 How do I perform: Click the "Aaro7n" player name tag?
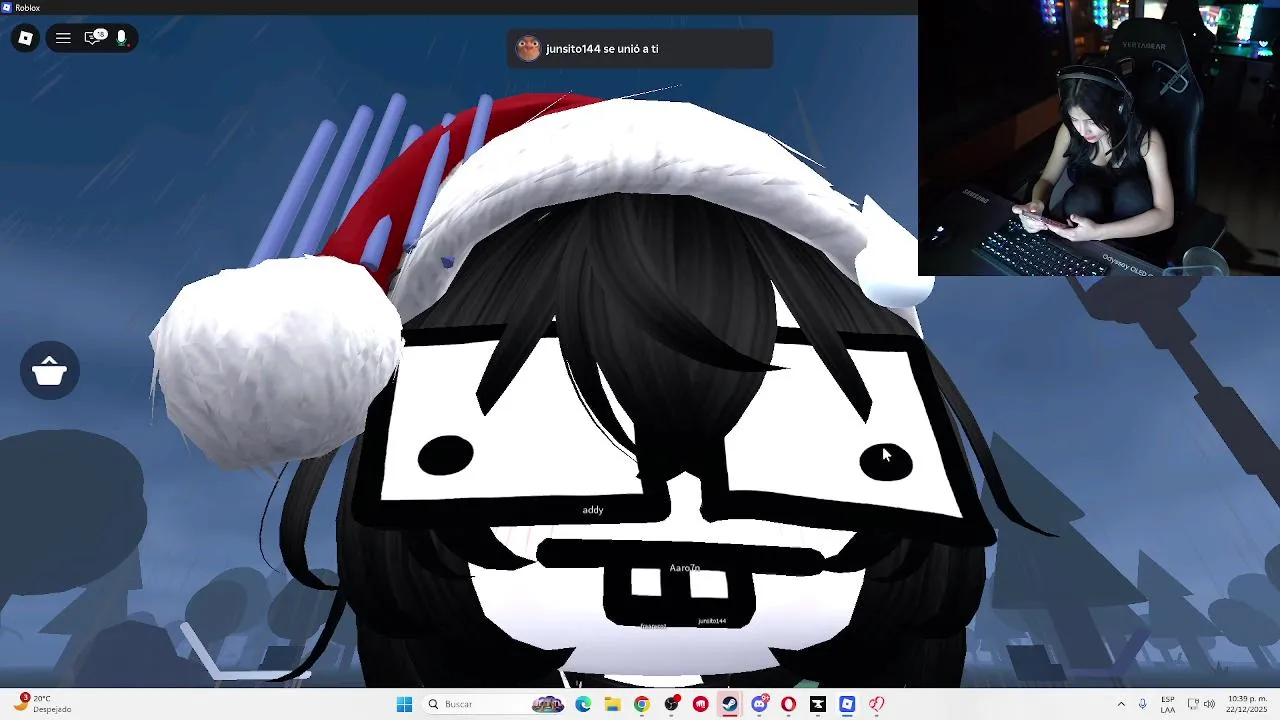point(685,568)
